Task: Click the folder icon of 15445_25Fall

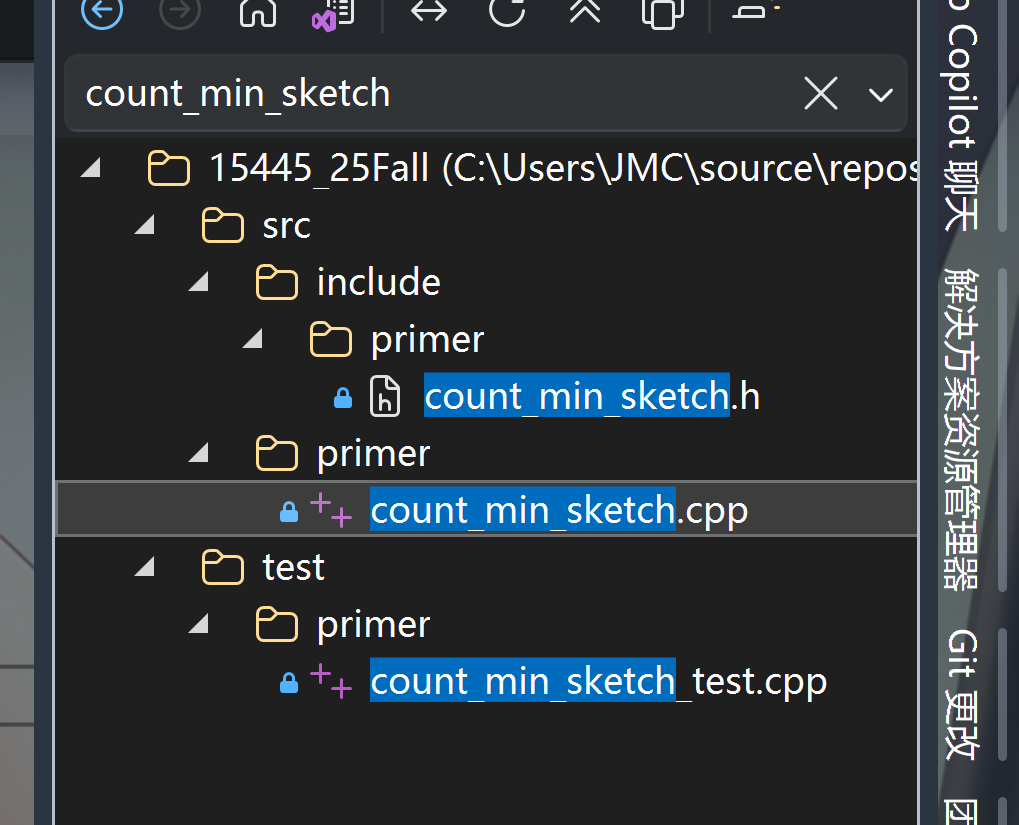Action: (x=169, y=168)
